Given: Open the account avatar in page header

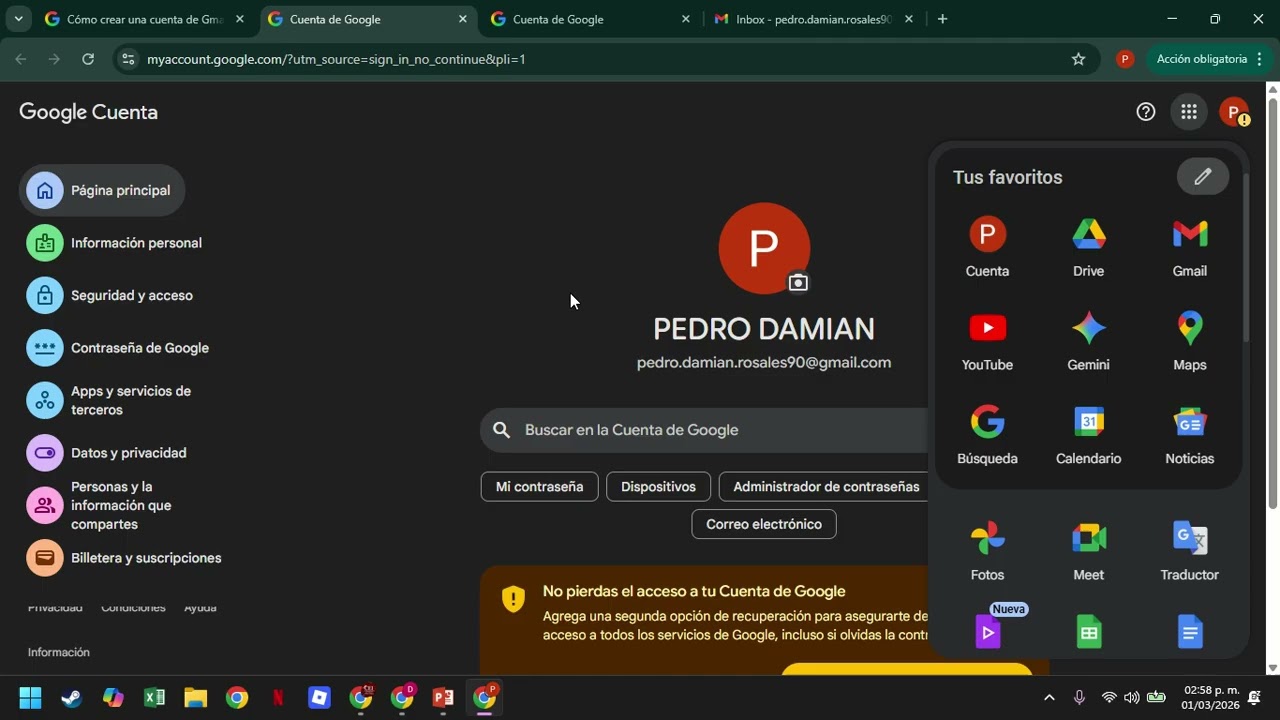Looking at the screenshot, I should pos(1234,112).
